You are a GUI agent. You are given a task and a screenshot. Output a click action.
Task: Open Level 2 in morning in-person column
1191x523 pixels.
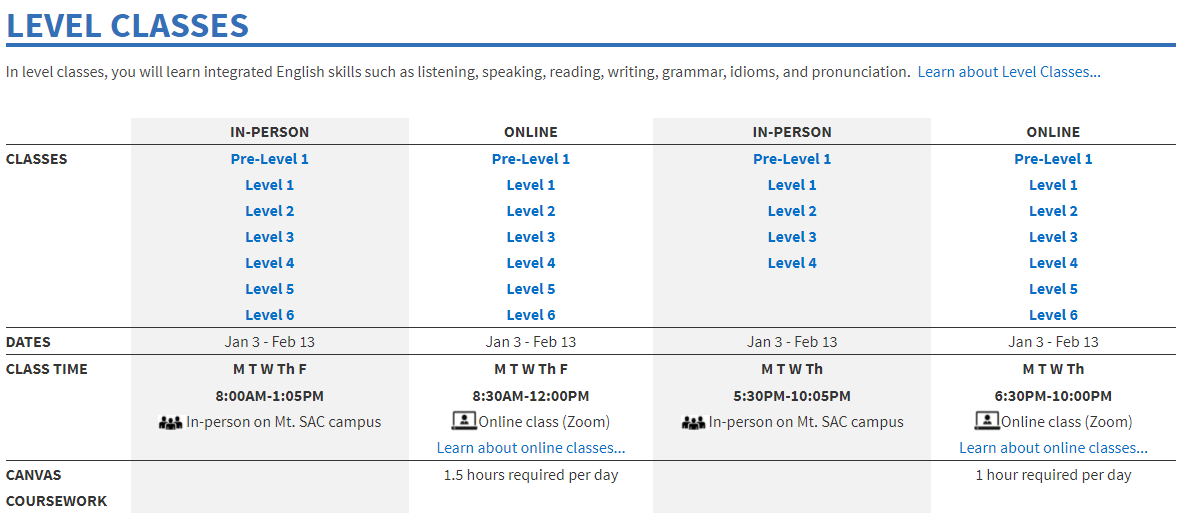tap(270, 211)
